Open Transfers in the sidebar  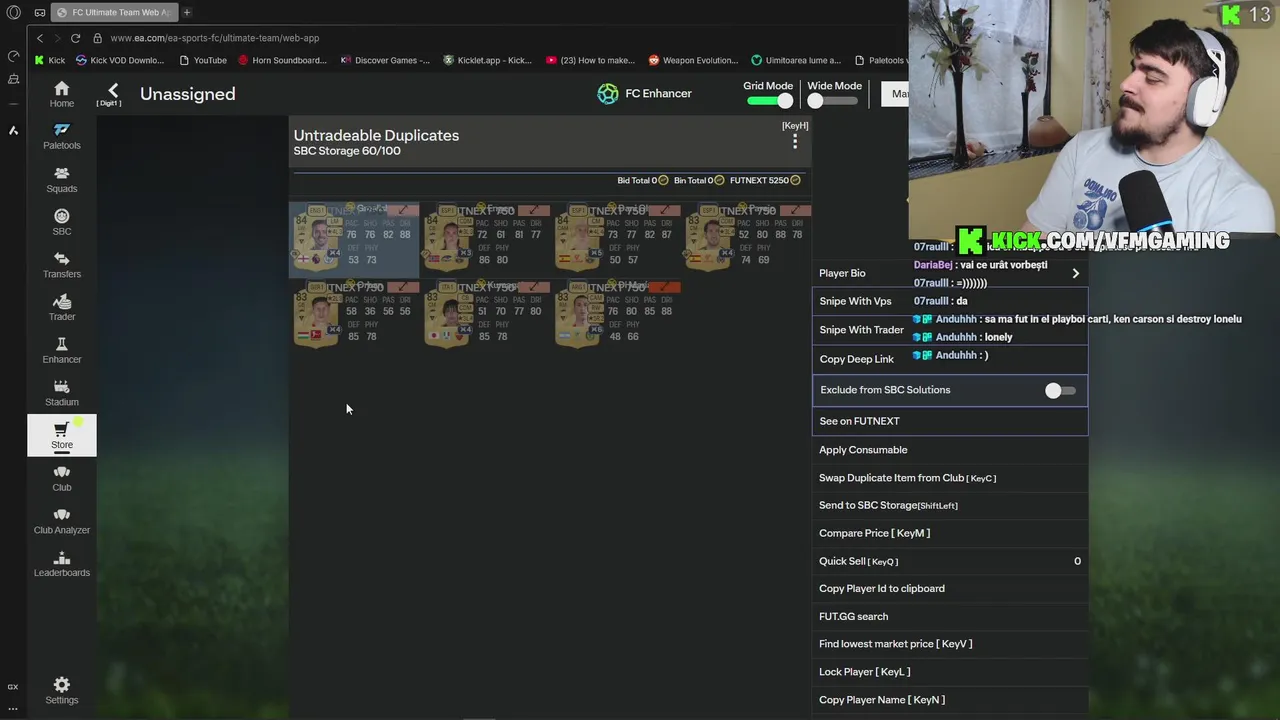point(62,265)
